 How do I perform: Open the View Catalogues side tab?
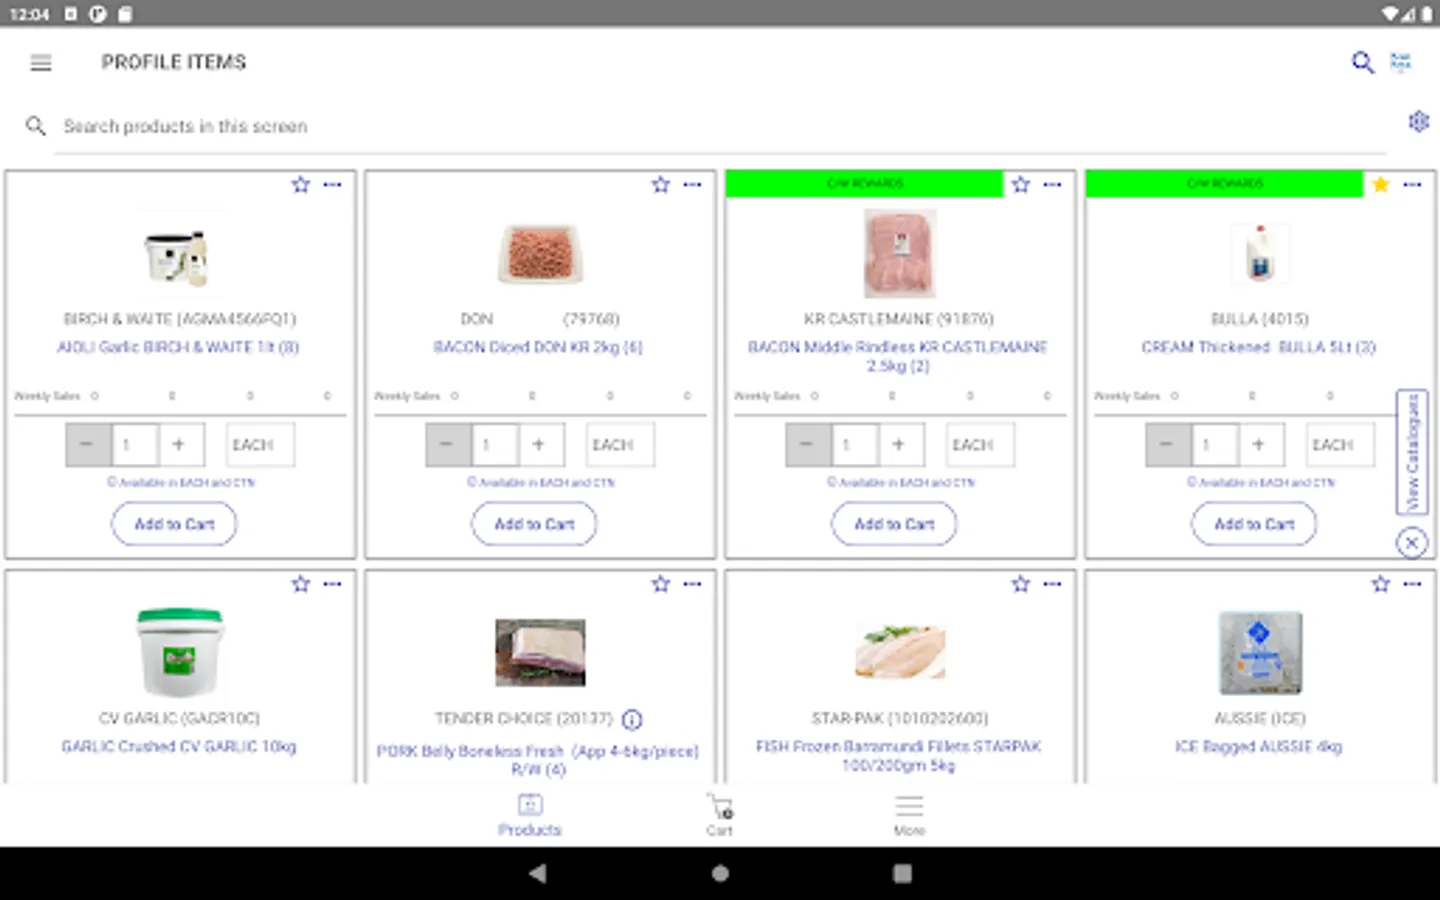1412,452
